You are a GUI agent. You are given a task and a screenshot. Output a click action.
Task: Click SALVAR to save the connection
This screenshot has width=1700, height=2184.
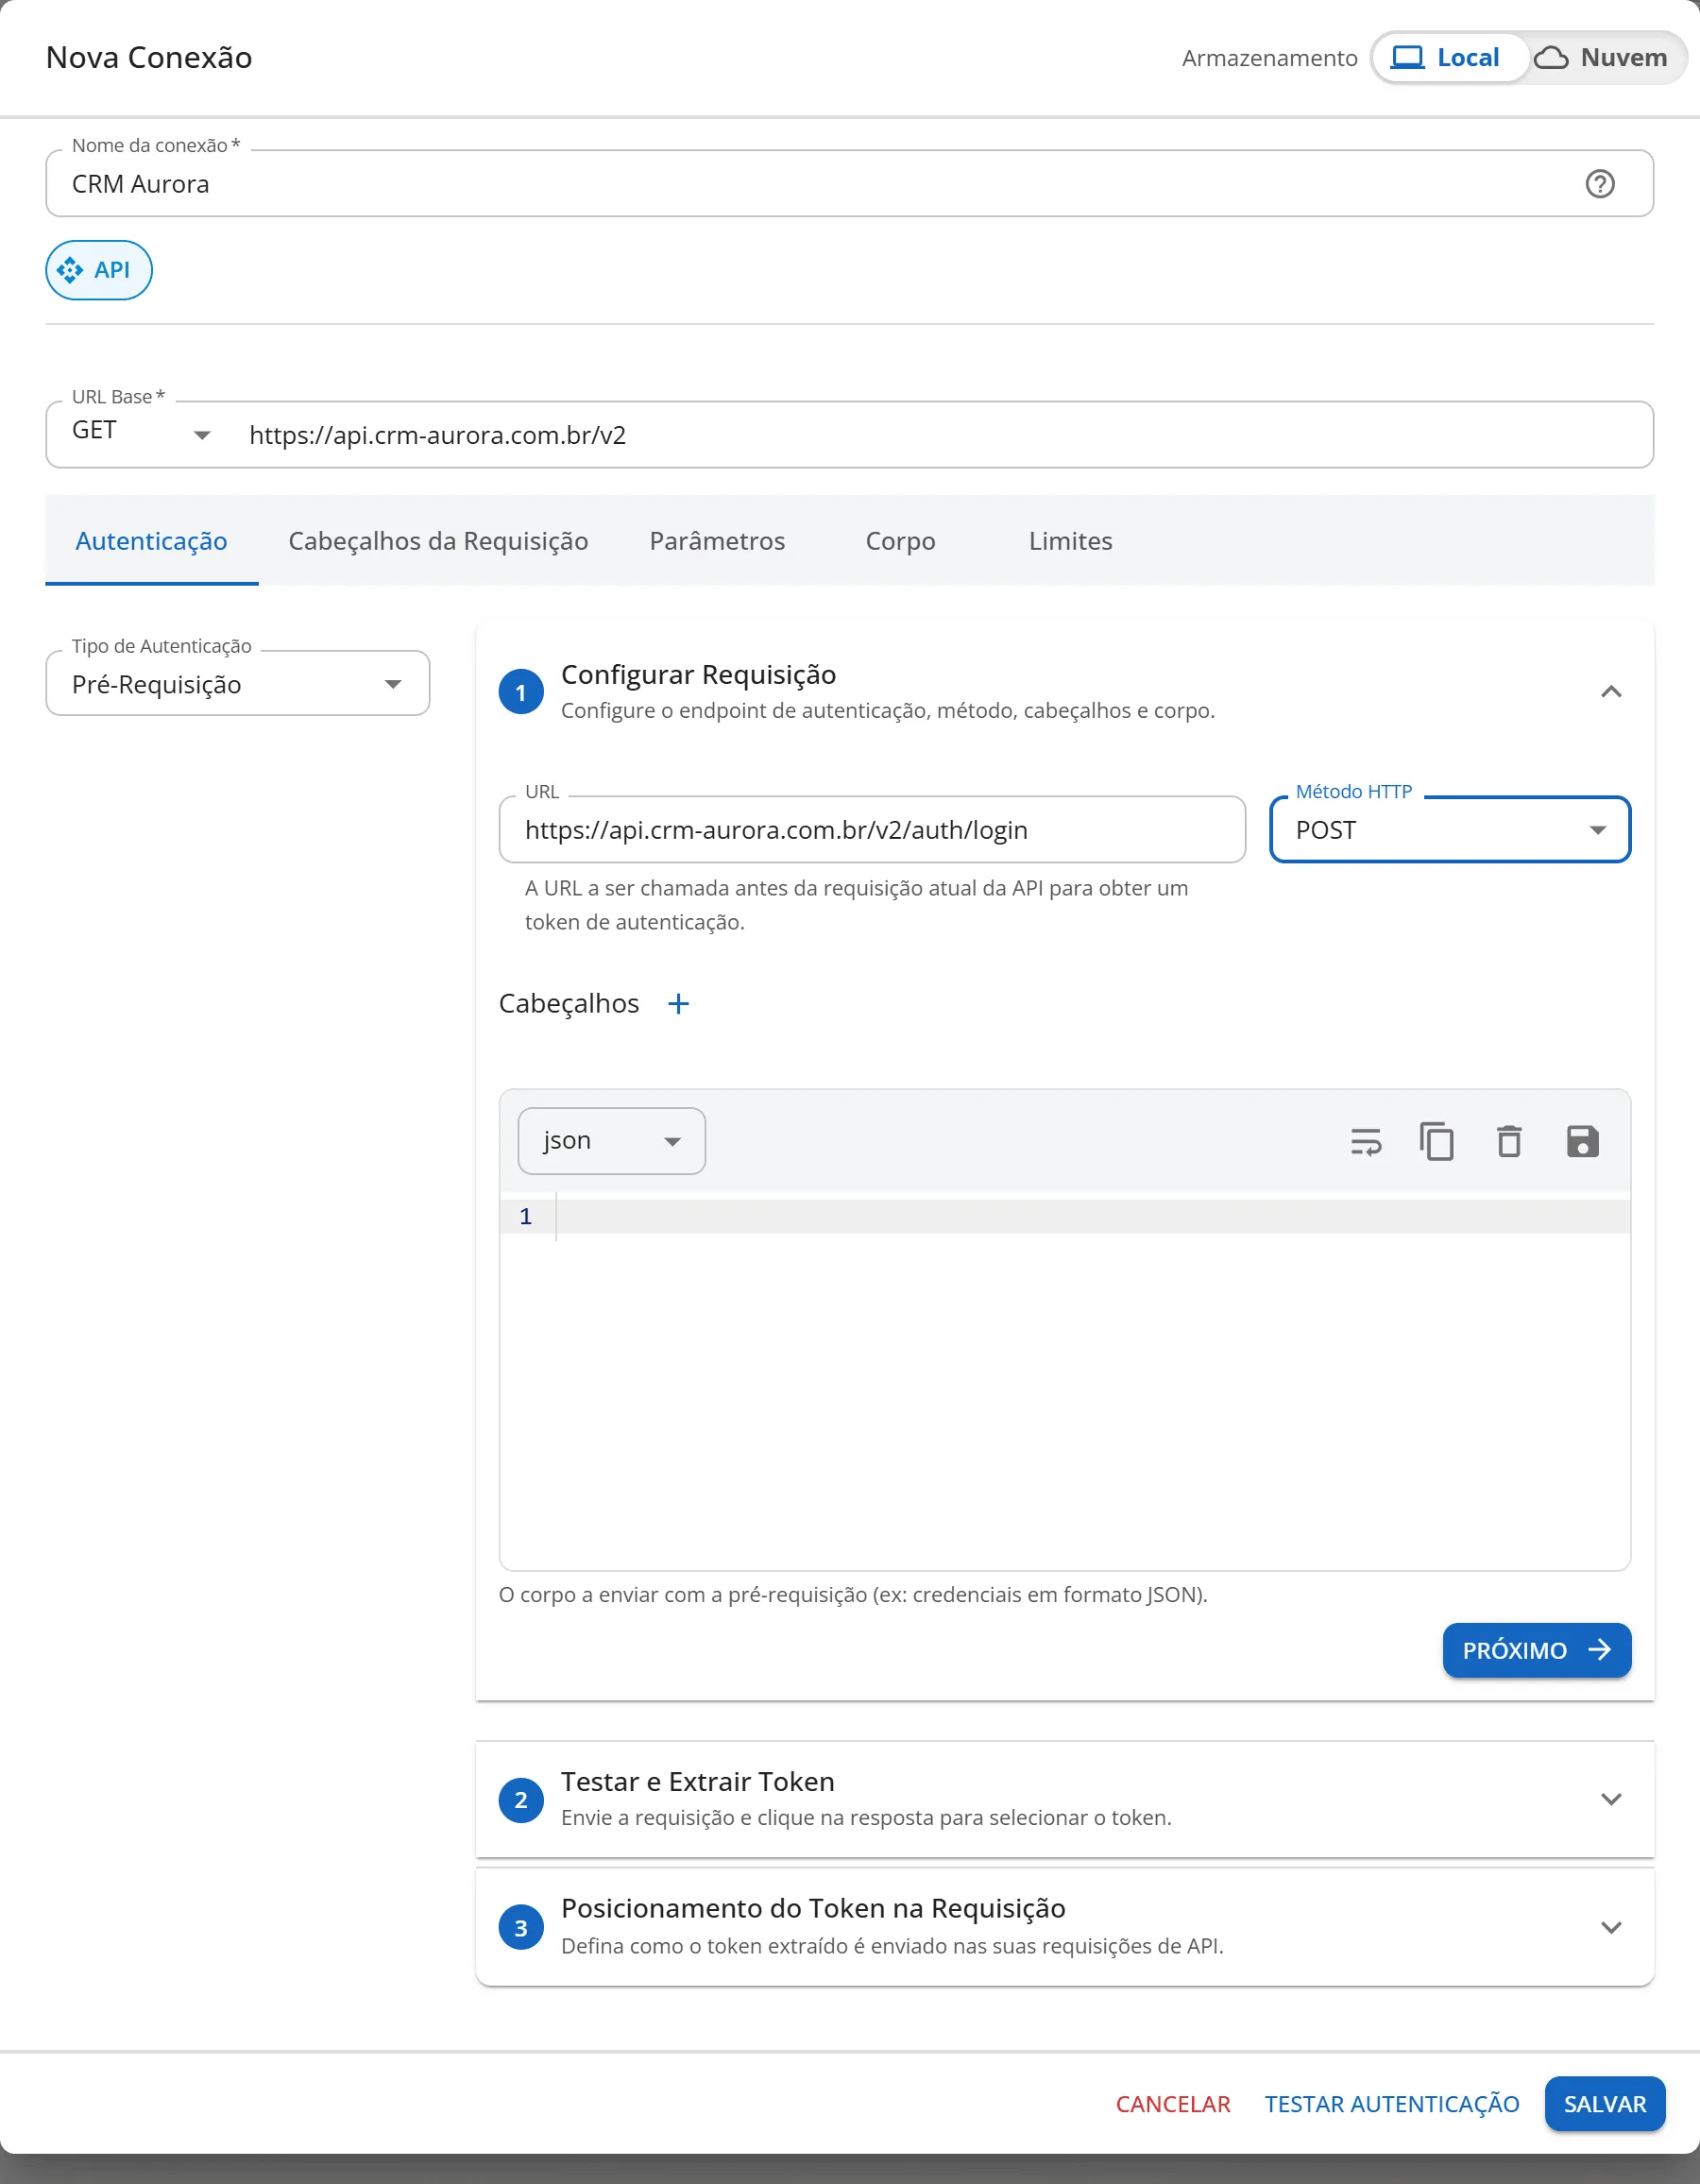tap(1604, 2104)
